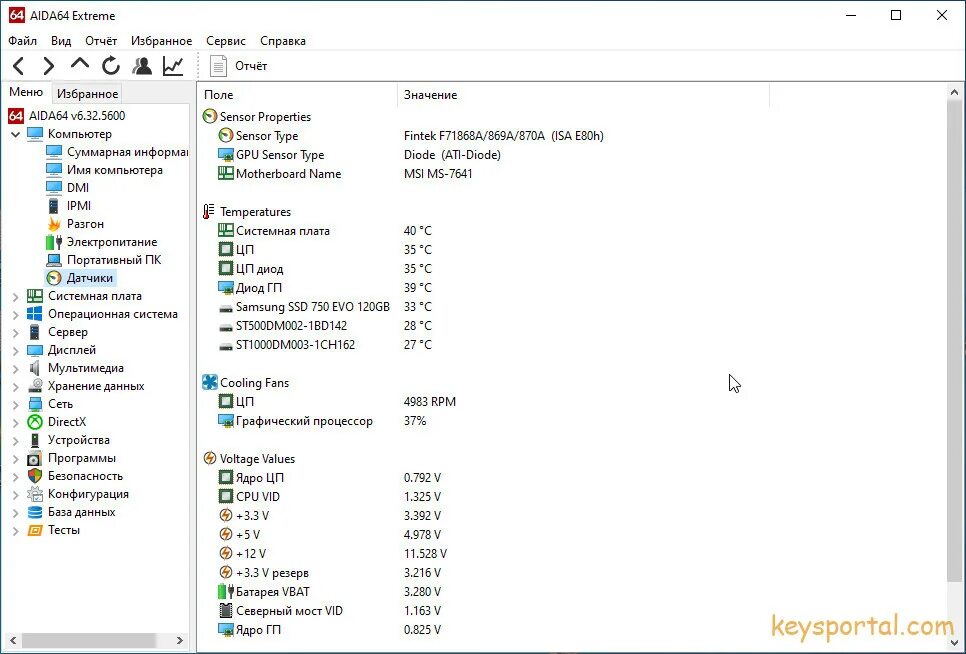Switch to the Меню tab
This screenshot has width=966, height=654.
26,92
